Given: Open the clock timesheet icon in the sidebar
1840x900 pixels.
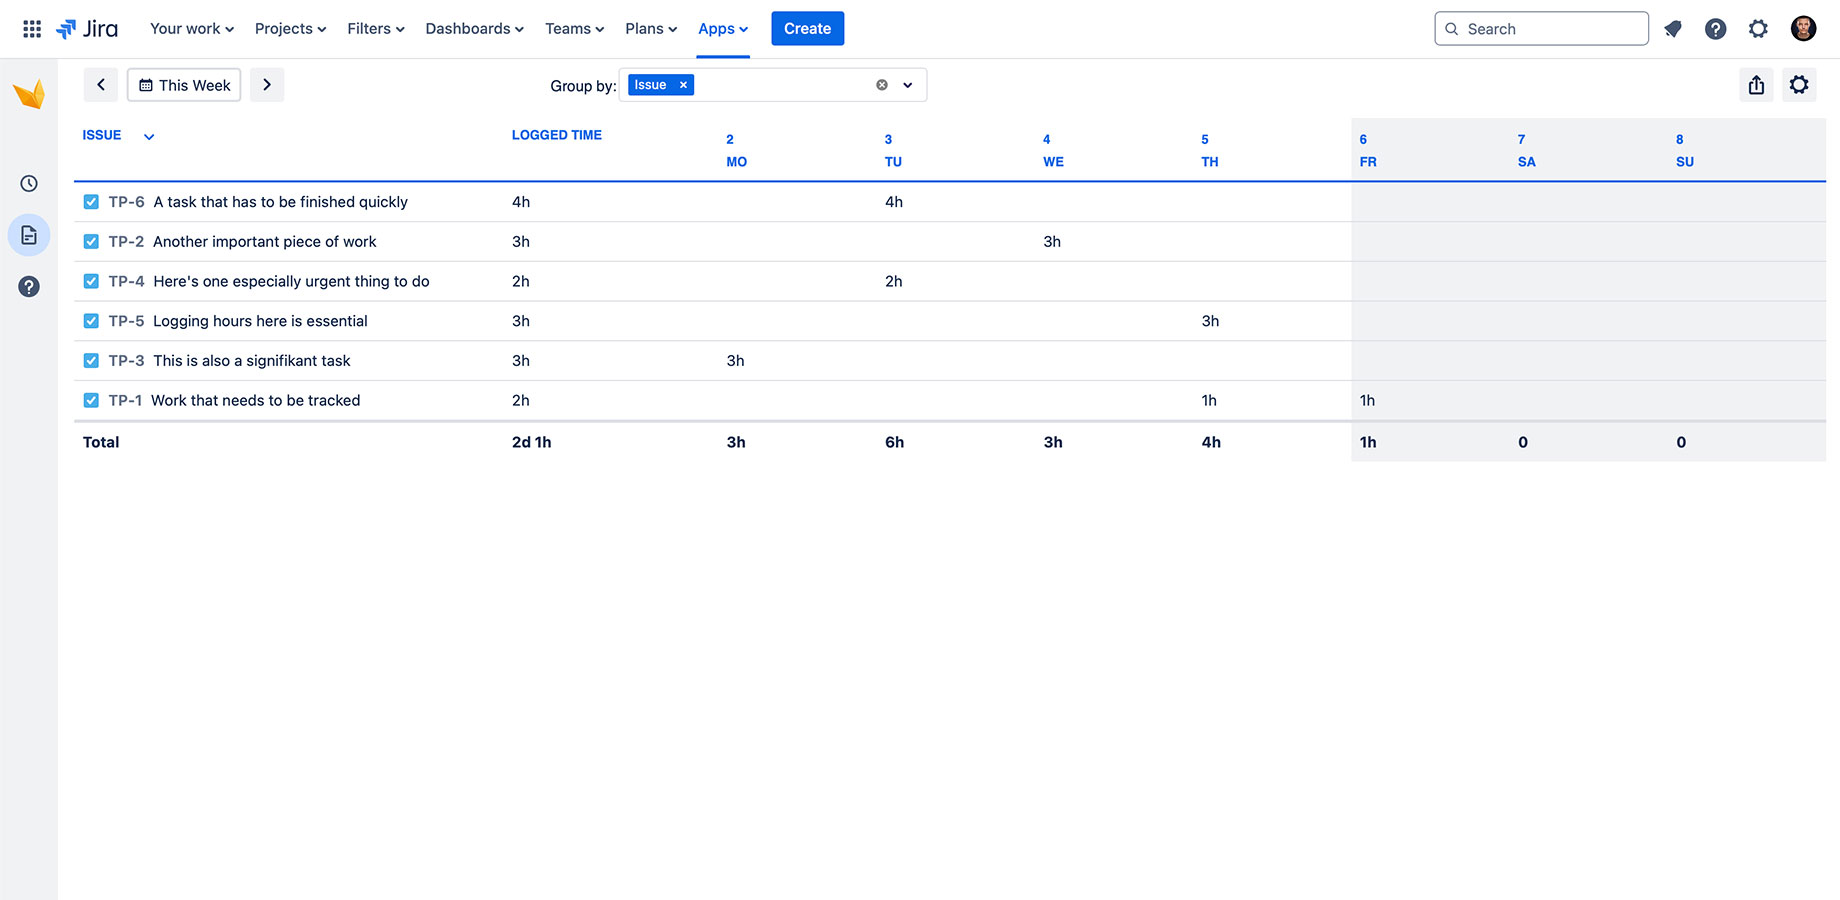Looking at the screenshot, I should pos(29,183).
